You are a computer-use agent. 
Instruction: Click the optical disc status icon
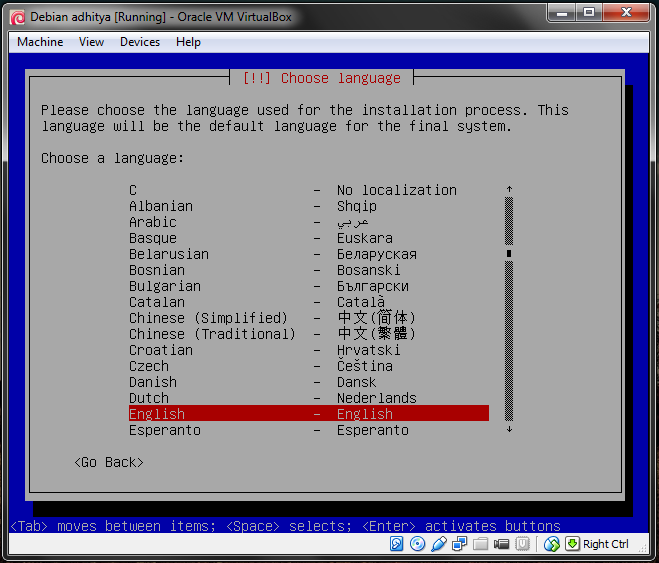[417, 544]
